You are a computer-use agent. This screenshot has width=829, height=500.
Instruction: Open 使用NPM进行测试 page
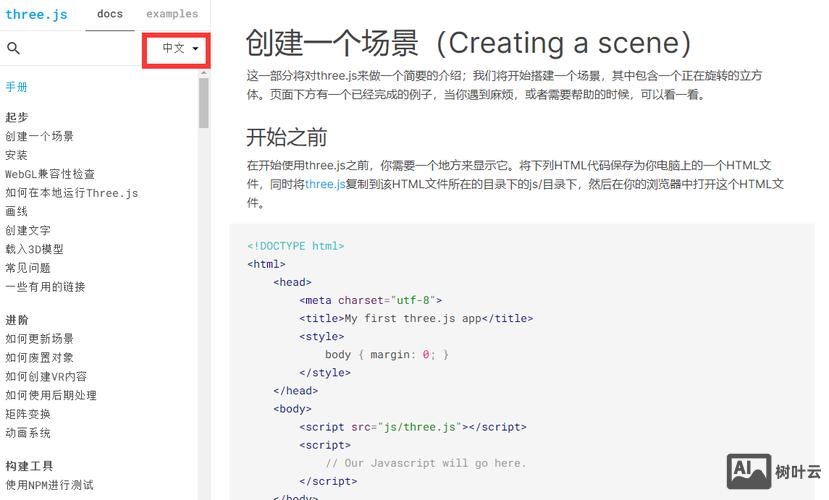(49, 485)
